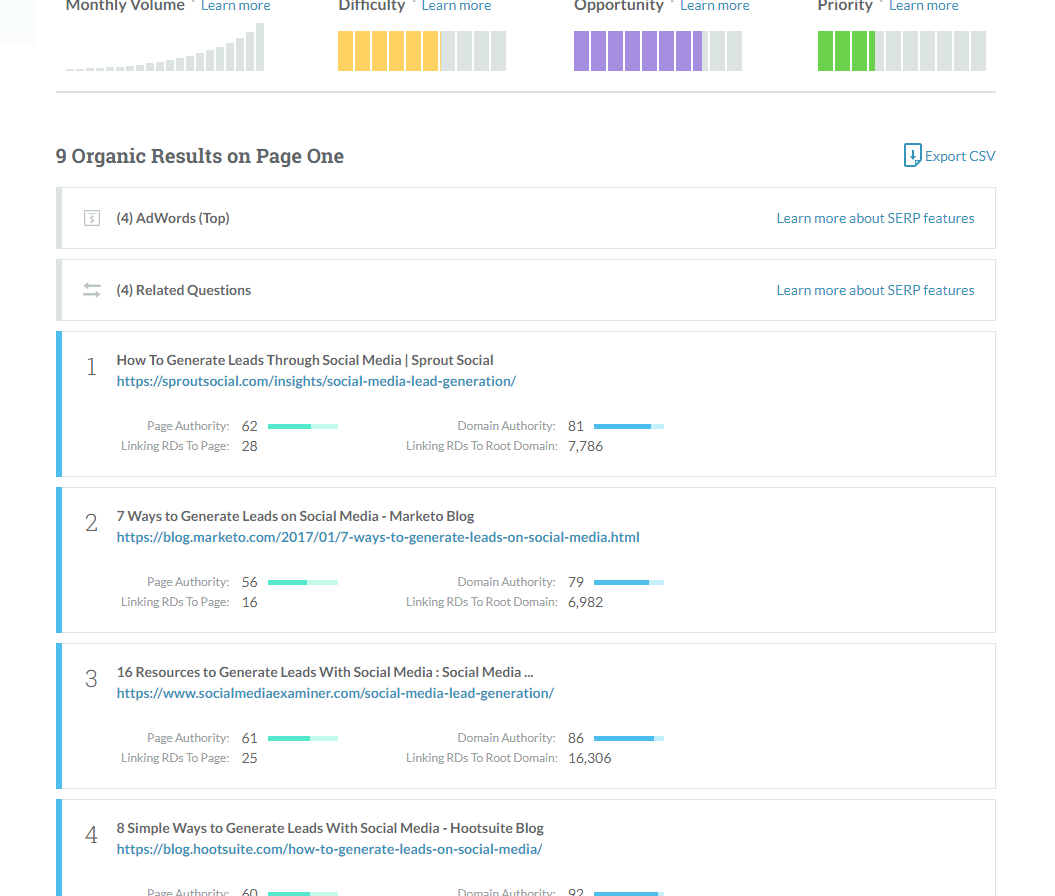Expand the (4) AdWords (Top) row

click(x=526, y=218)
